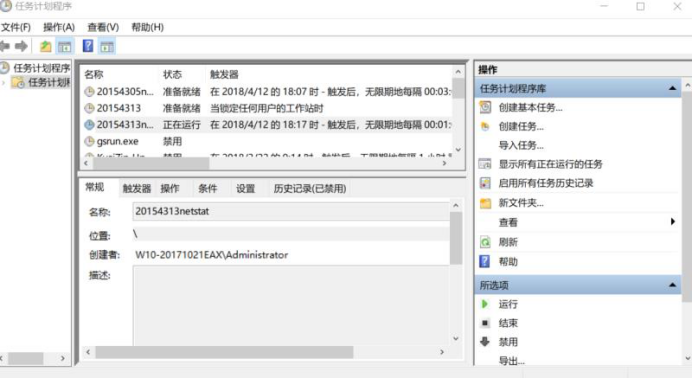The image size is (693, 378).
Task: Click 显示所有正在运行的任务 action
Action: (551, 164)
